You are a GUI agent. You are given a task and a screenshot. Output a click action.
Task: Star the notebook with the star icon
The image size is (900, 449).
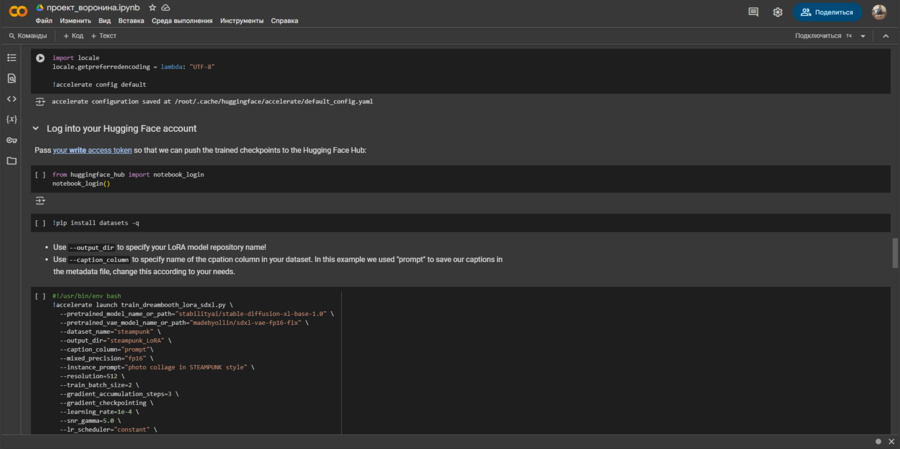click(152, 7)
